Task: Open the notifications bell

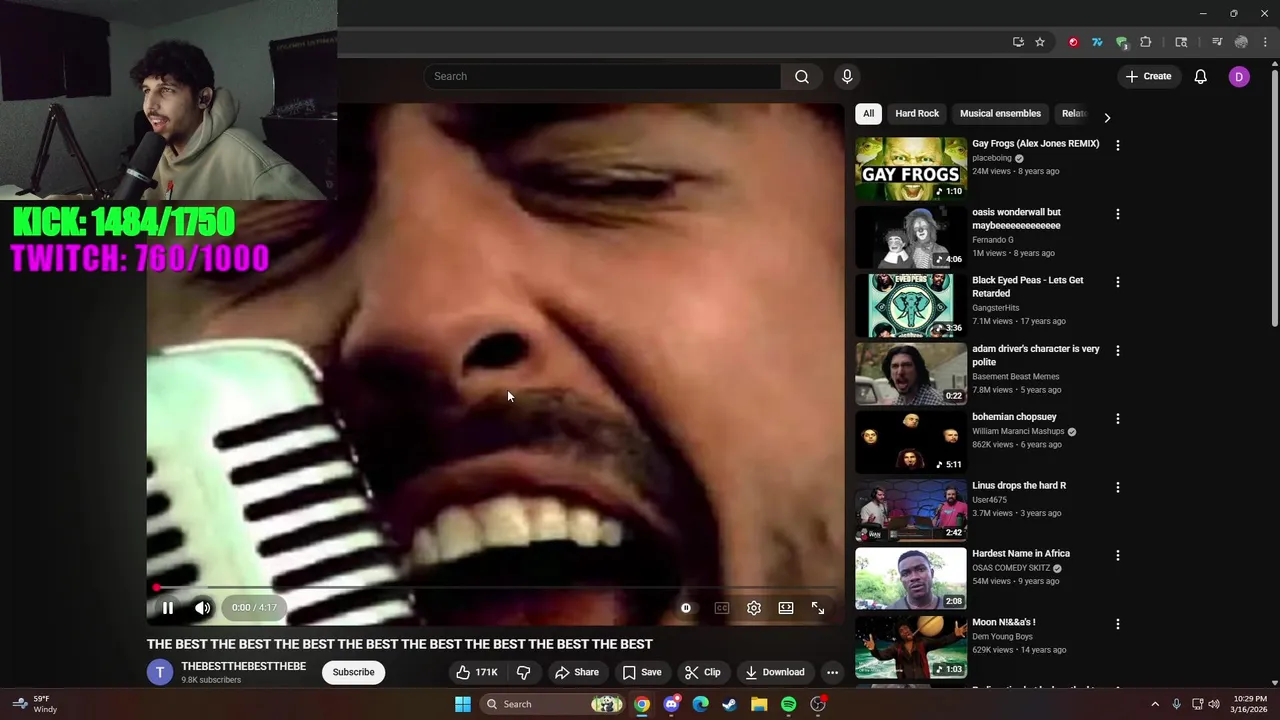Action: click(x=1201, y=76)
